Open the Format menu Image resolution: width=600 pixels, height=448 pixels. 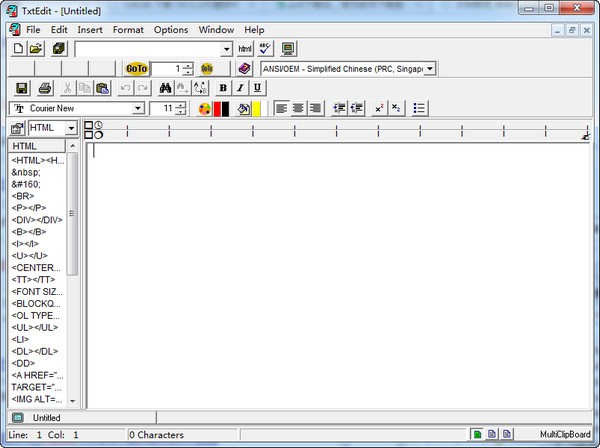point(128,30)
